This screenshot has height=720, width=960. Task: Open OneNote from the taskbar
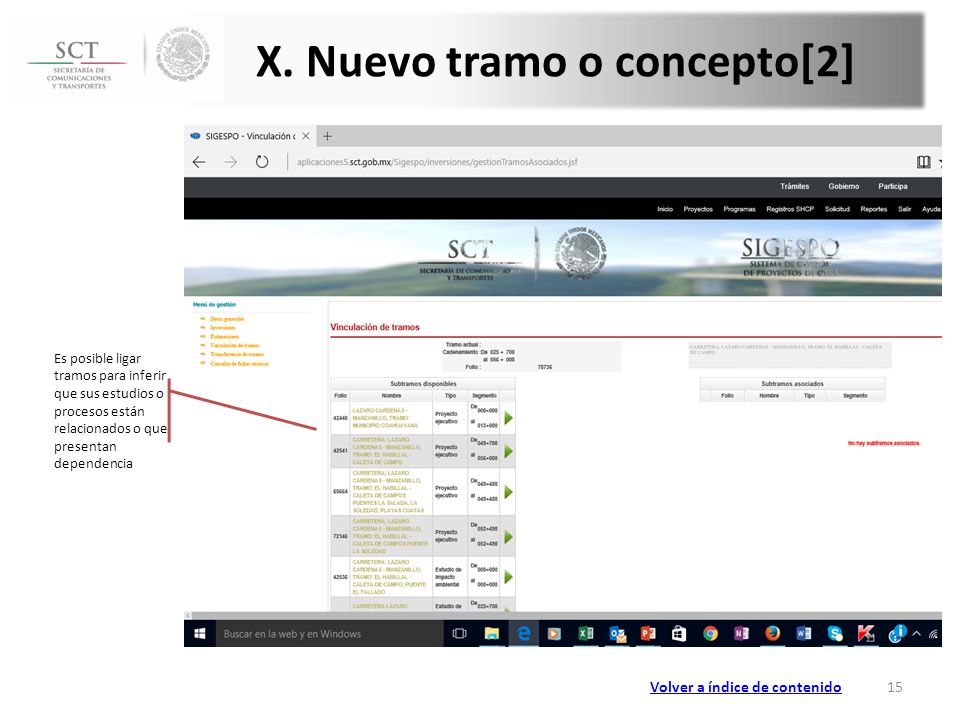pyautogui.click(x=741, y=634)
